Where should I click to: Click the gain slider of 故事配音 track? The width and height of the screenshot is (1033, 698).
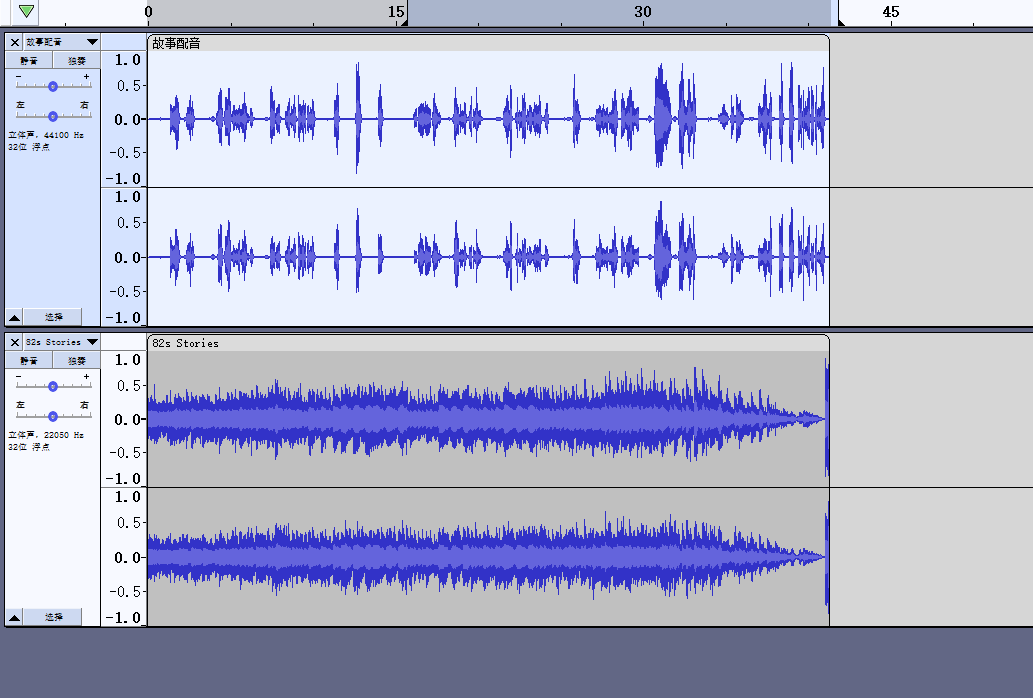(53, 86)
